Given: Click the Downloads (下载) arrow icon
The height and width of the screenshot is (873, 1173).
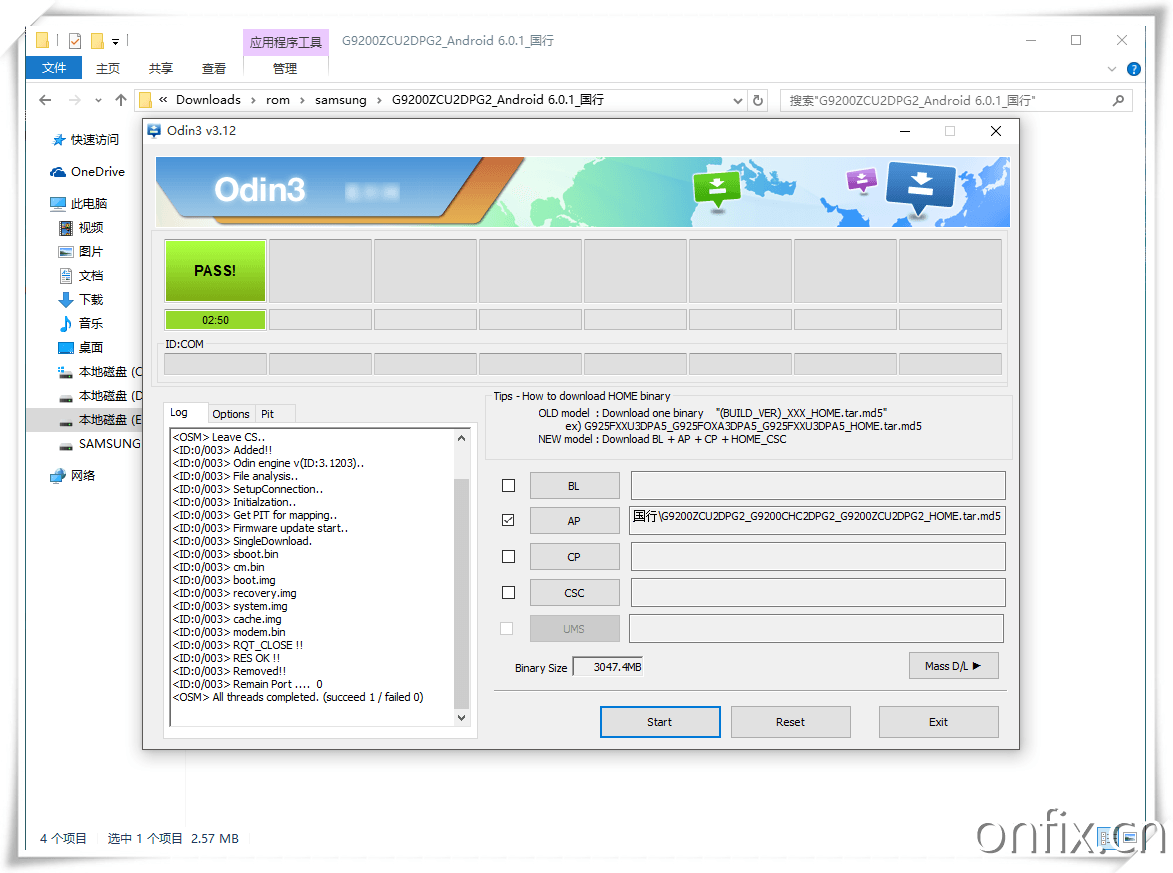Looking at the screenshot, I should (x=66, y=300).
